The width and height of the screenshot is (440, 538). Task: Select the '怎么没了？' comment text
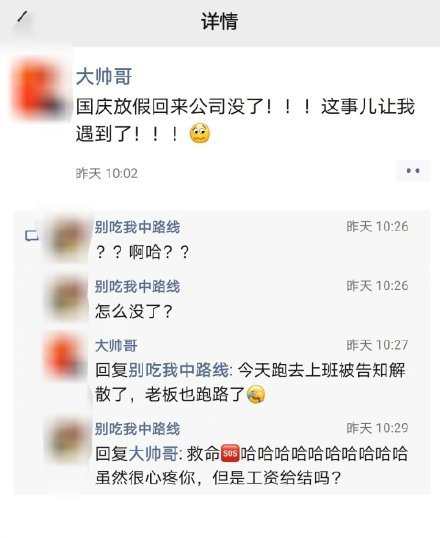click(x=134, y=312)
